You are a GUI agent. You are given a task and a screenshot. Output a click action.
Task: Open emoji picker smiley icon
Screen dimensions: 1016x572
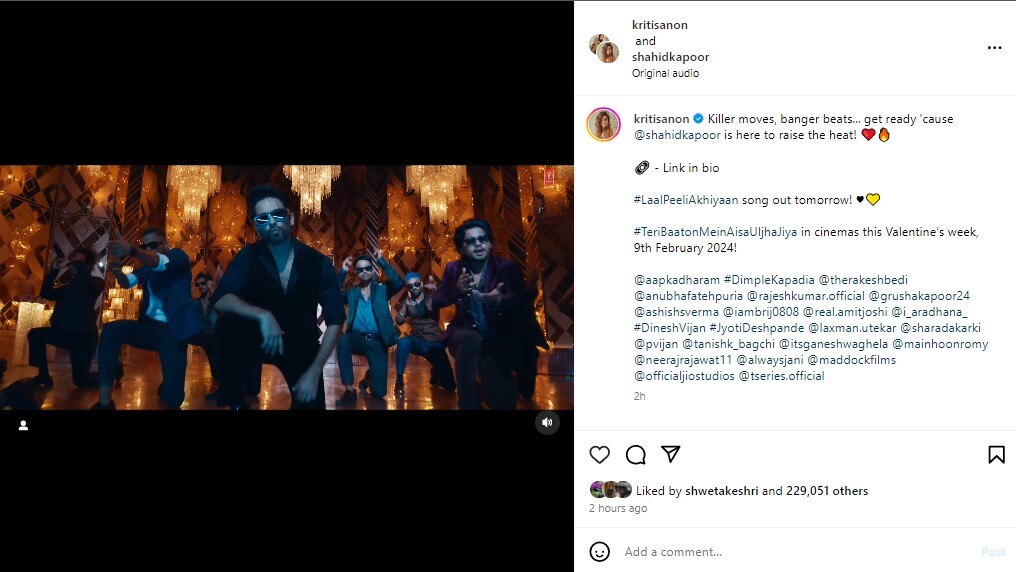pos(599,552)
